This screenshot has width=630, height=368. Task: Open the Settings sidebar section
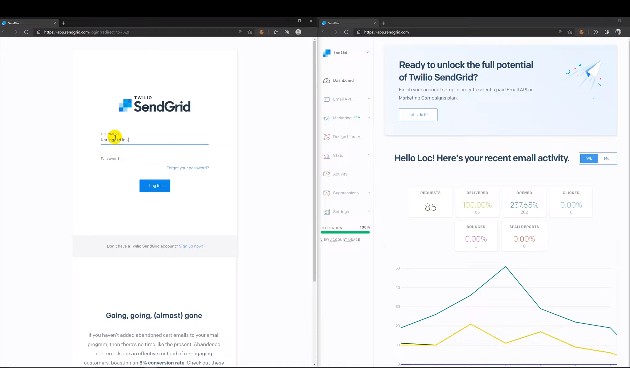point(336,211)
